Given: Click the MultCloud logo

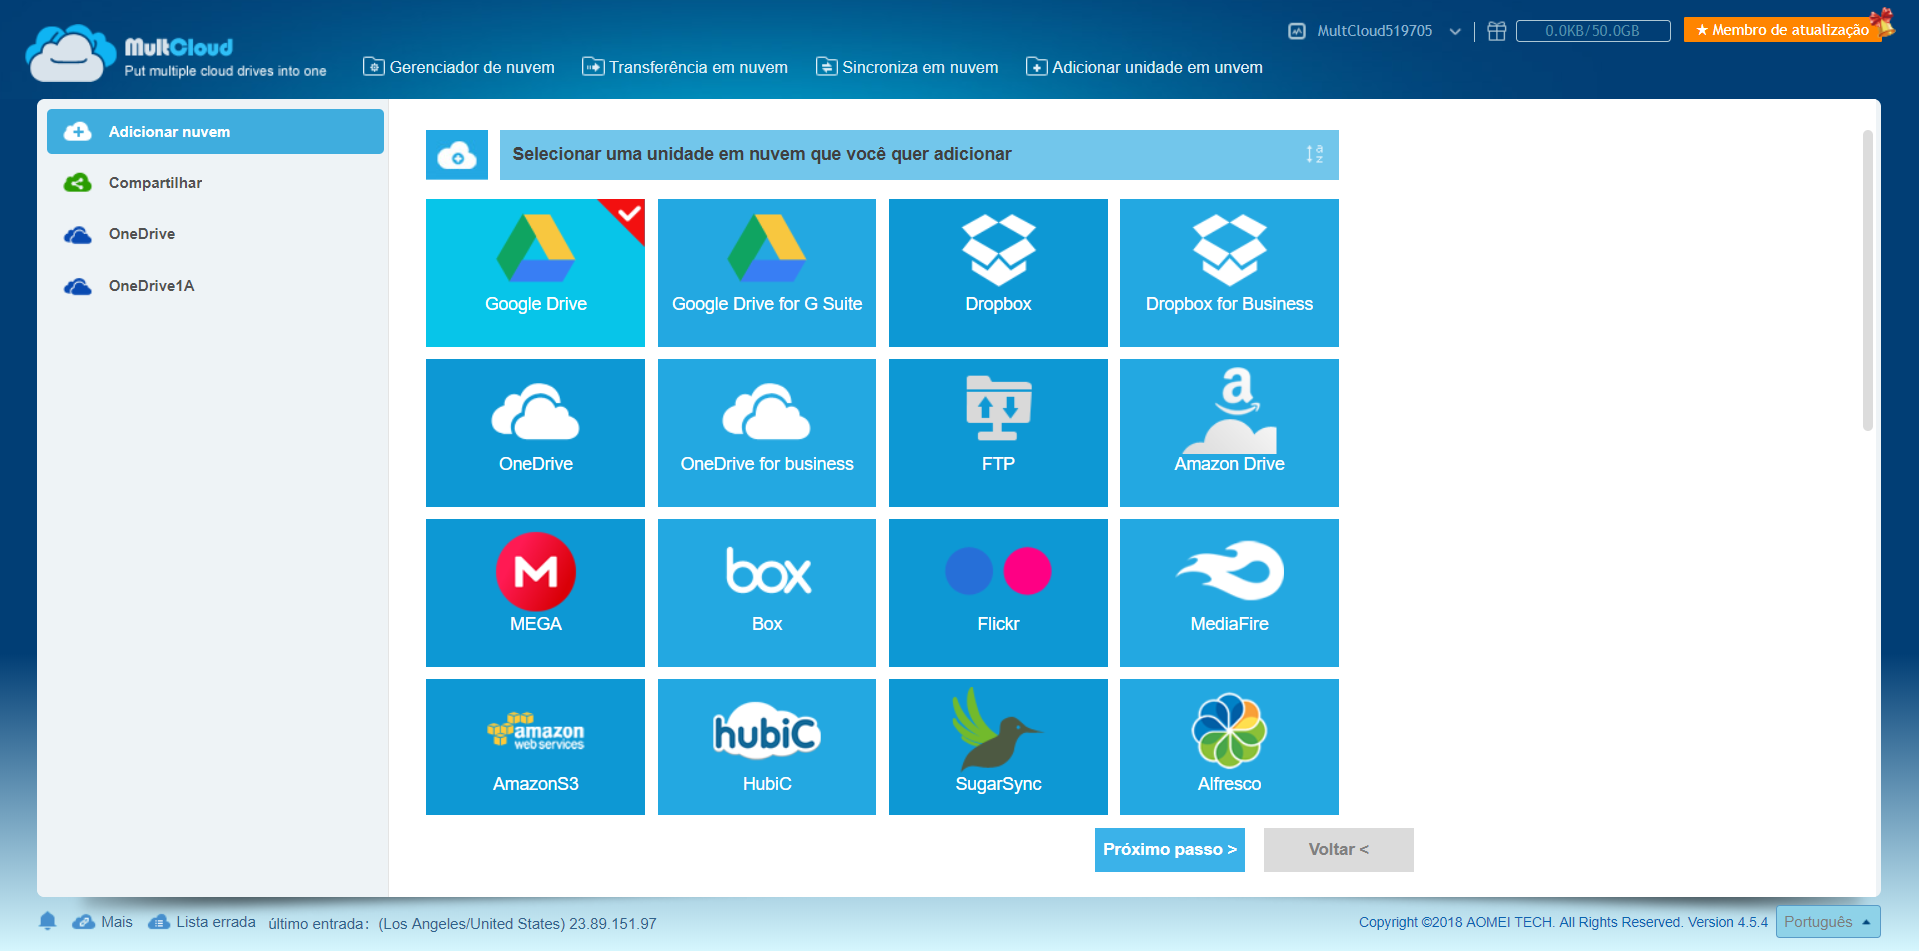Looking at the screenshot, I should pyautogui.click(x=177, y=54).
